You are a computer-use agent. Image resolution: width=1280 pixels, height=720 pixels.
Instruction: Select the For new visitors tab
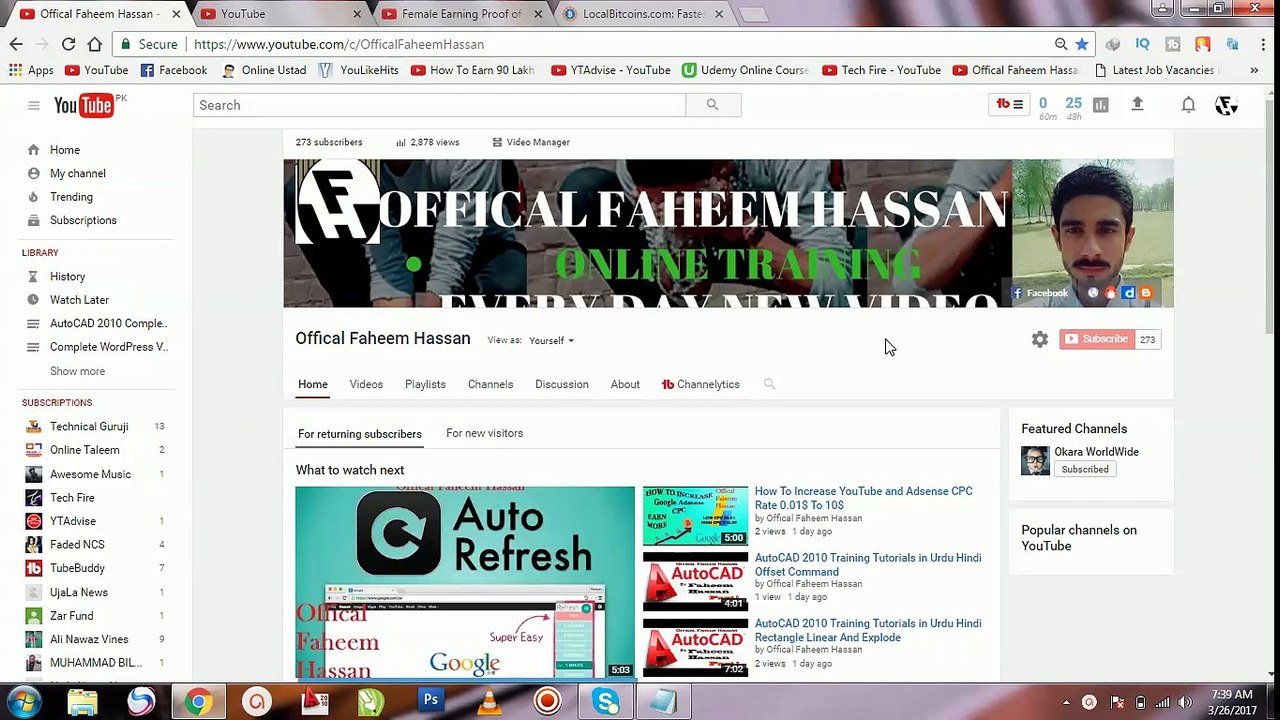[x=484, y=433]
